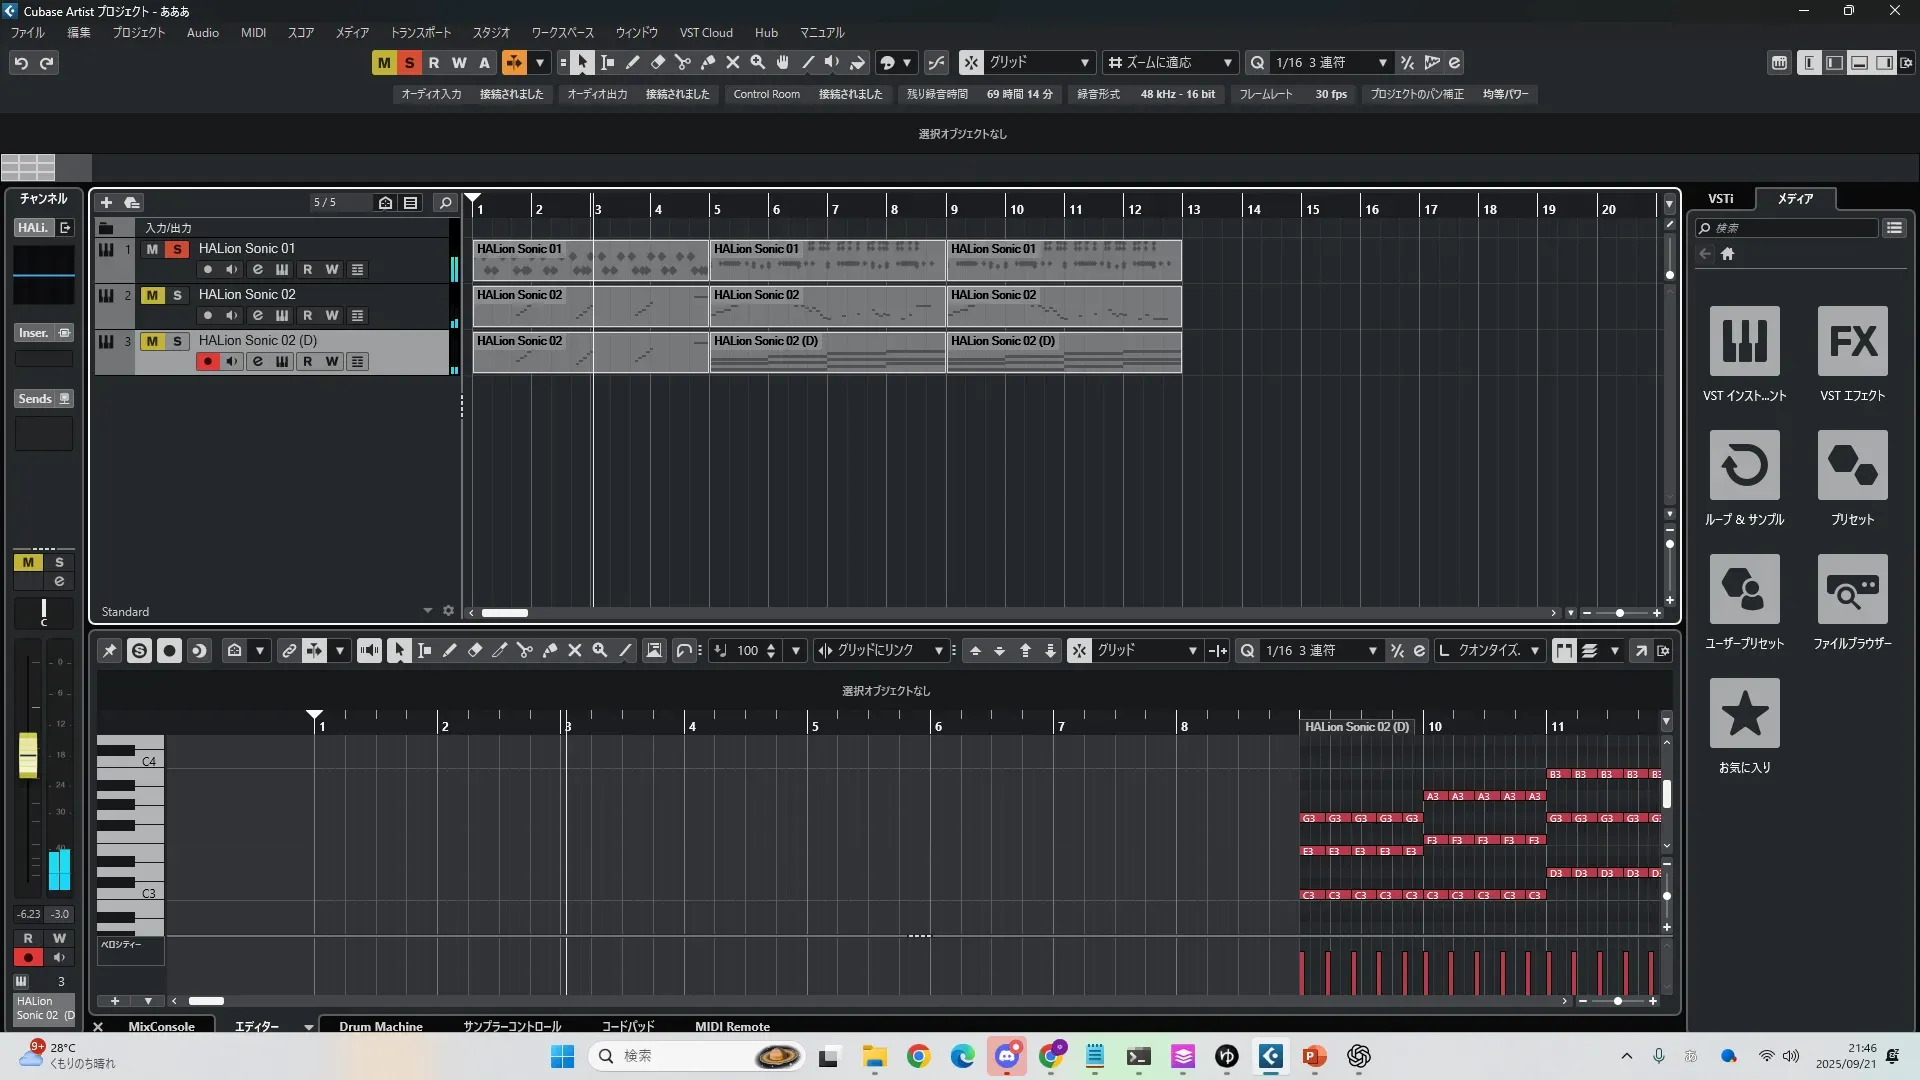1920x1080 pixels.
Task: Toggle Mute on HALion Sonic 01 track
Action: 152,249
